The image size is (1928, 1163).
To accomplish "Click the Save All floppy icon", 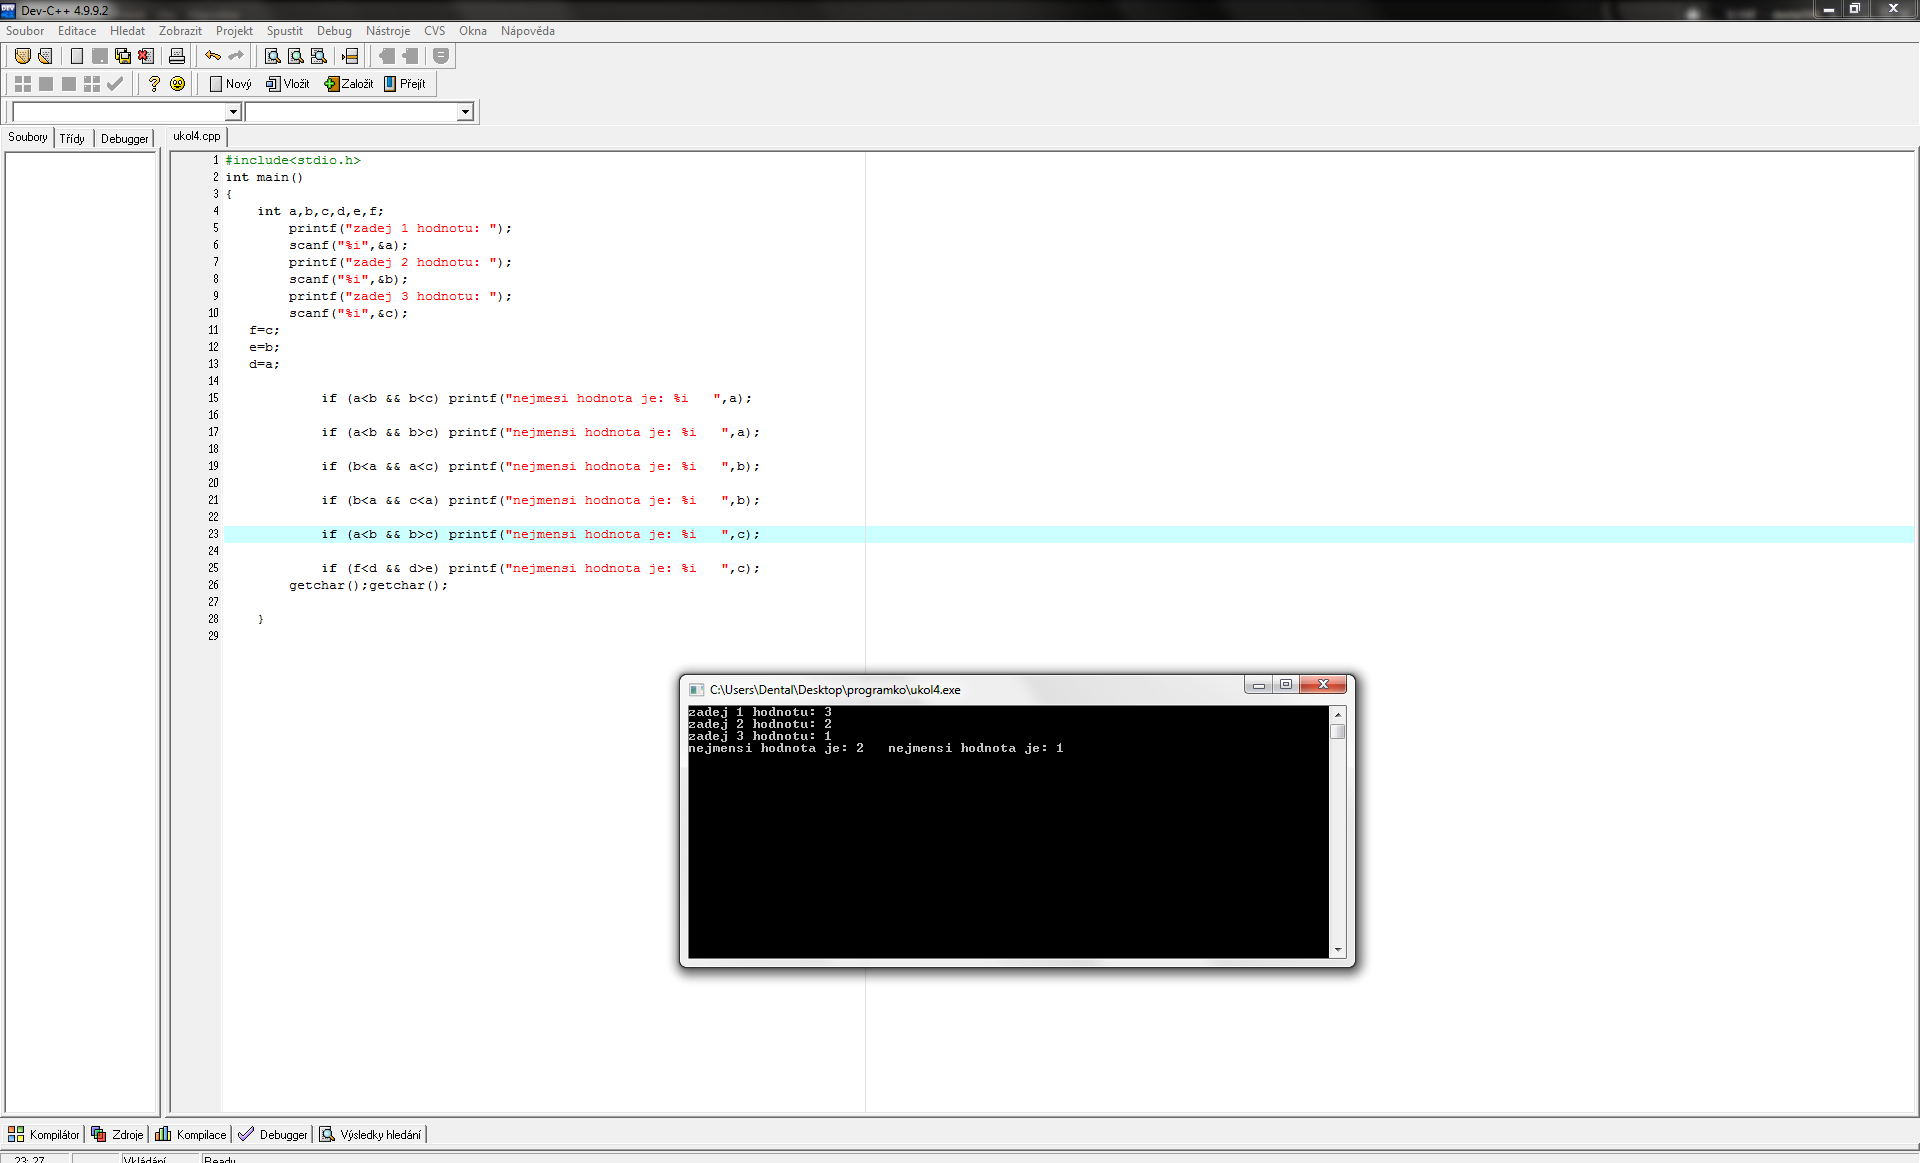I will [x=122, y=56].
